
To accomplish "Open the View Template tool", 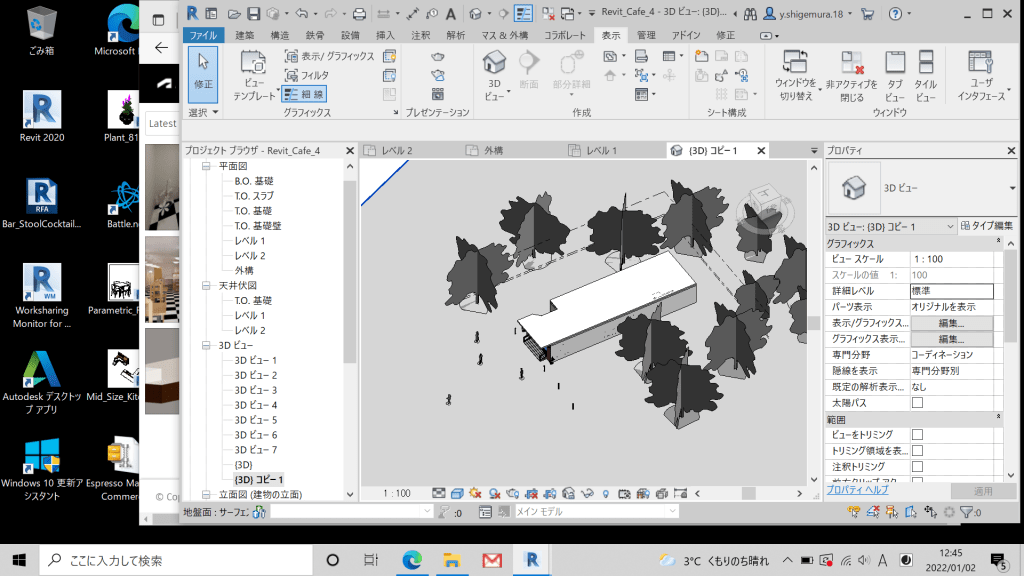I will (254, 74).
